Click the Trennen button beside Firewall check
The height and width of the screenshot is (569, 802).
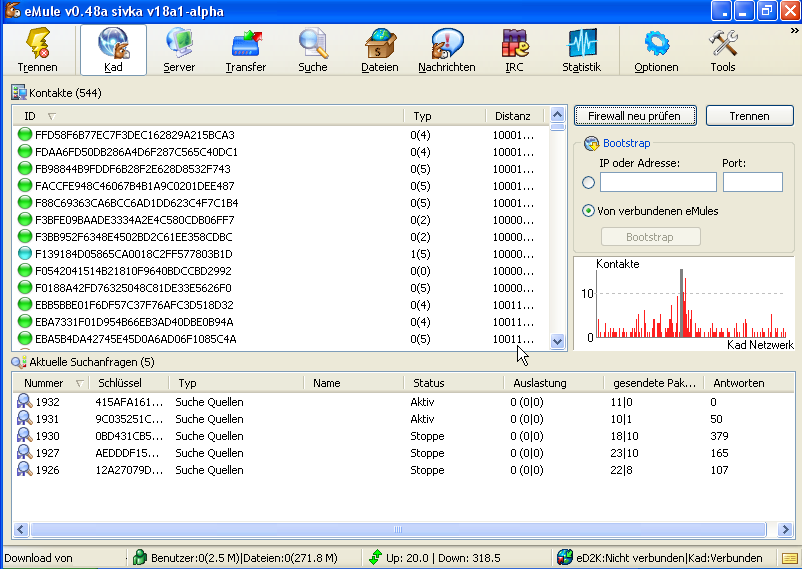coord(749,116)
